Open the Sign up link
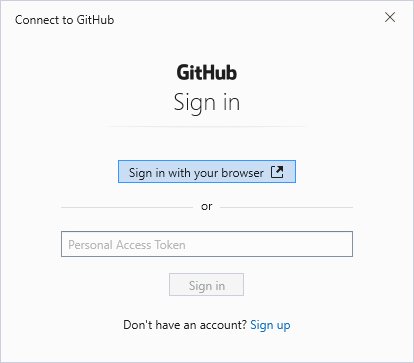Viewport: 414px width, 363px height. click(270, 325)
